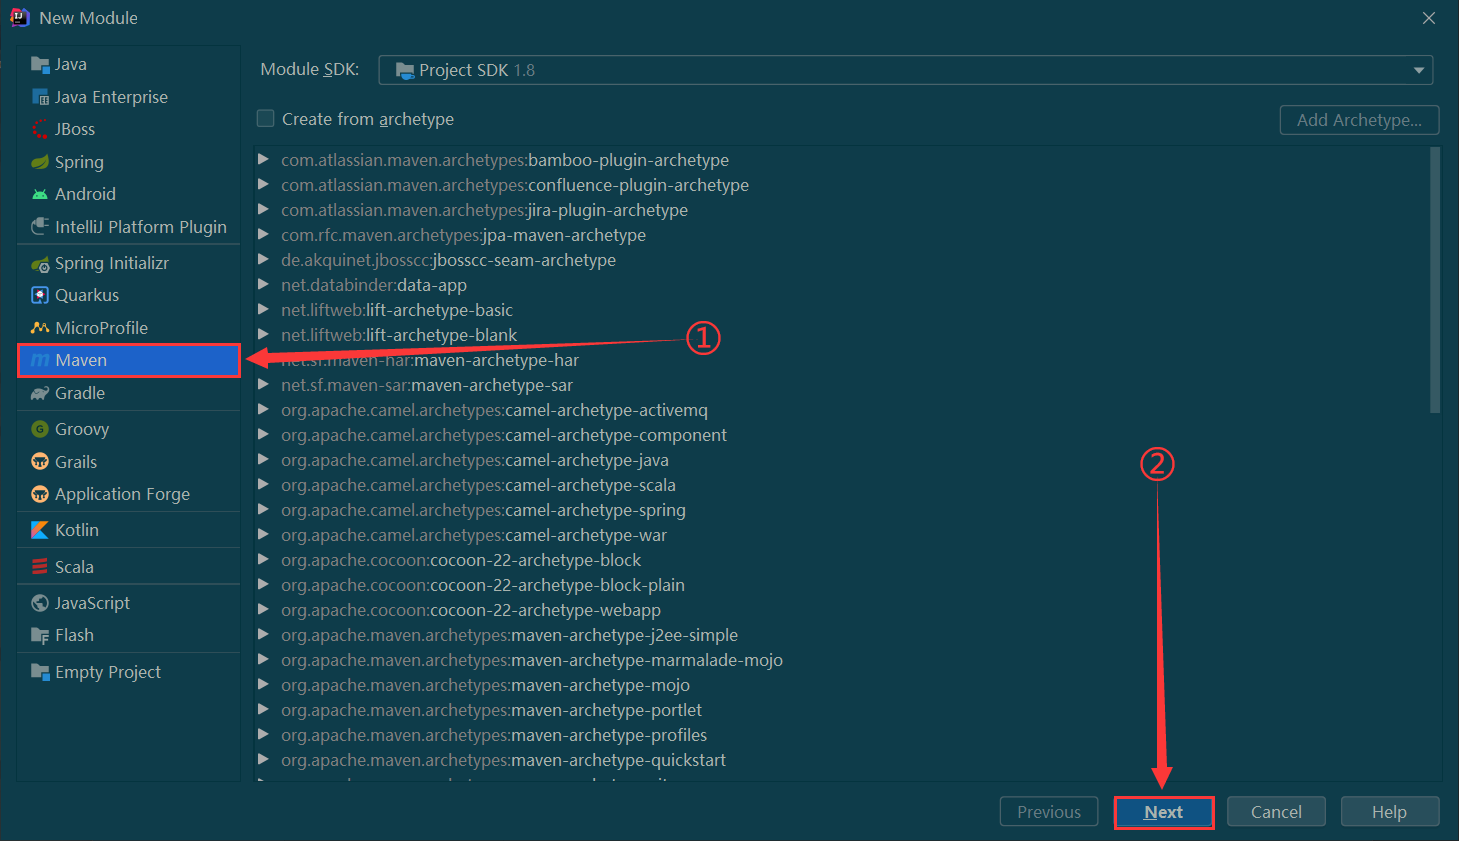Viewport: 1459px width, 841px height.
Task: Click the JavaScript globe icon
Action: click(x=40, y=603)
